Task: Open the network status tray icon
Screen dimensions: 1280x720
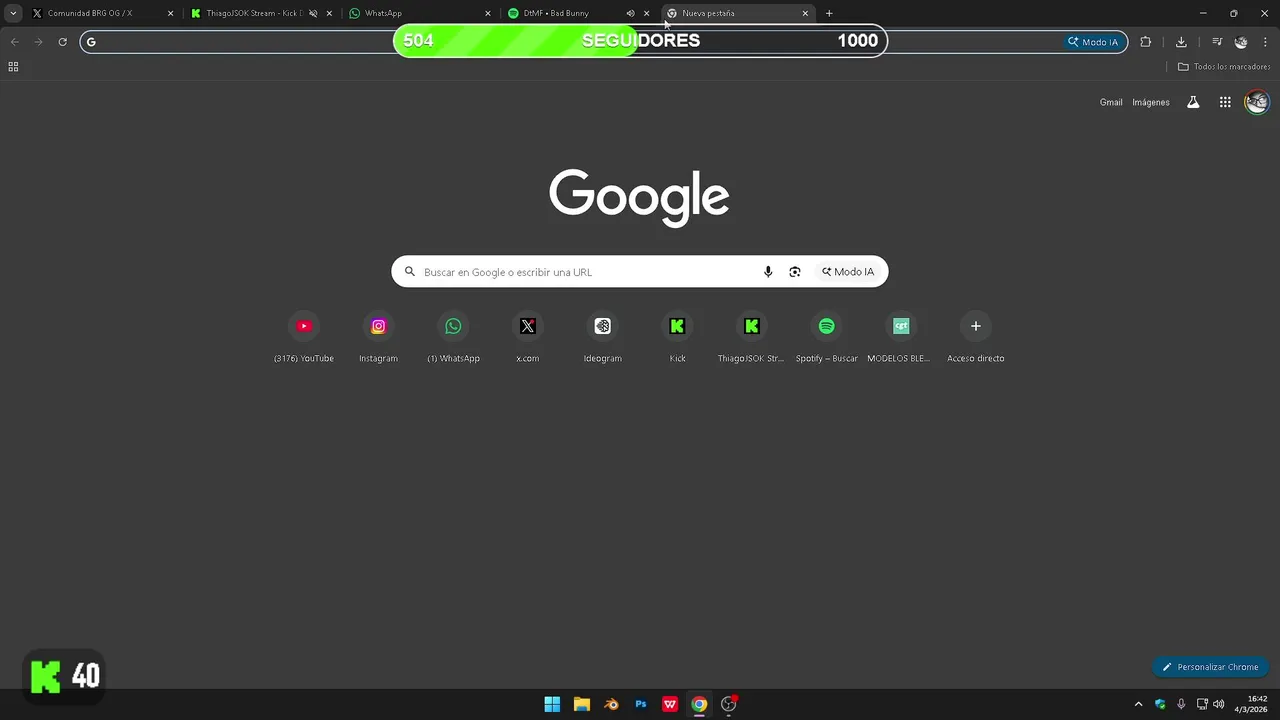Action: click(1202, 704)
